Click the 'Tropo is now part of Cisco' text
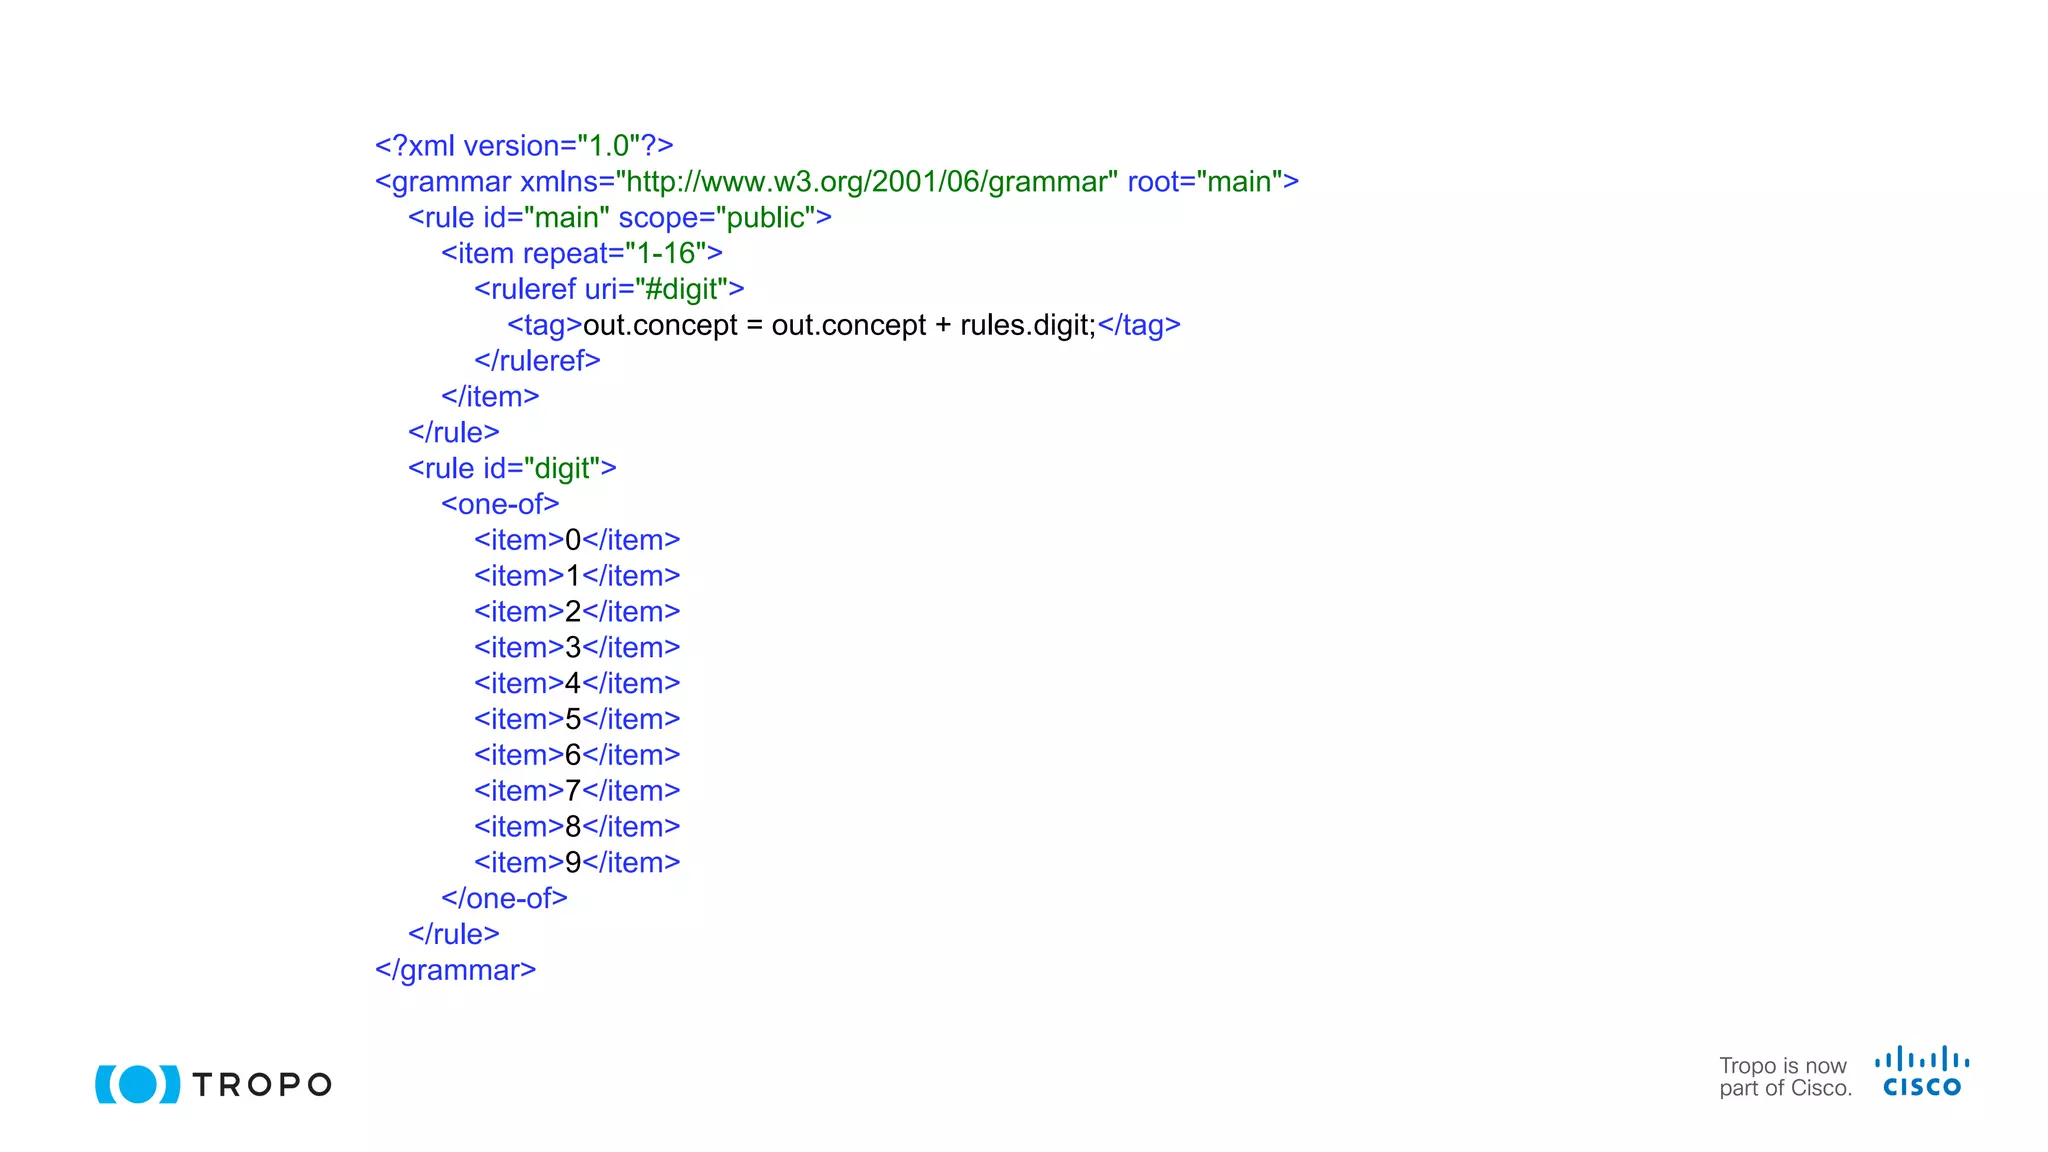 1785,1077
